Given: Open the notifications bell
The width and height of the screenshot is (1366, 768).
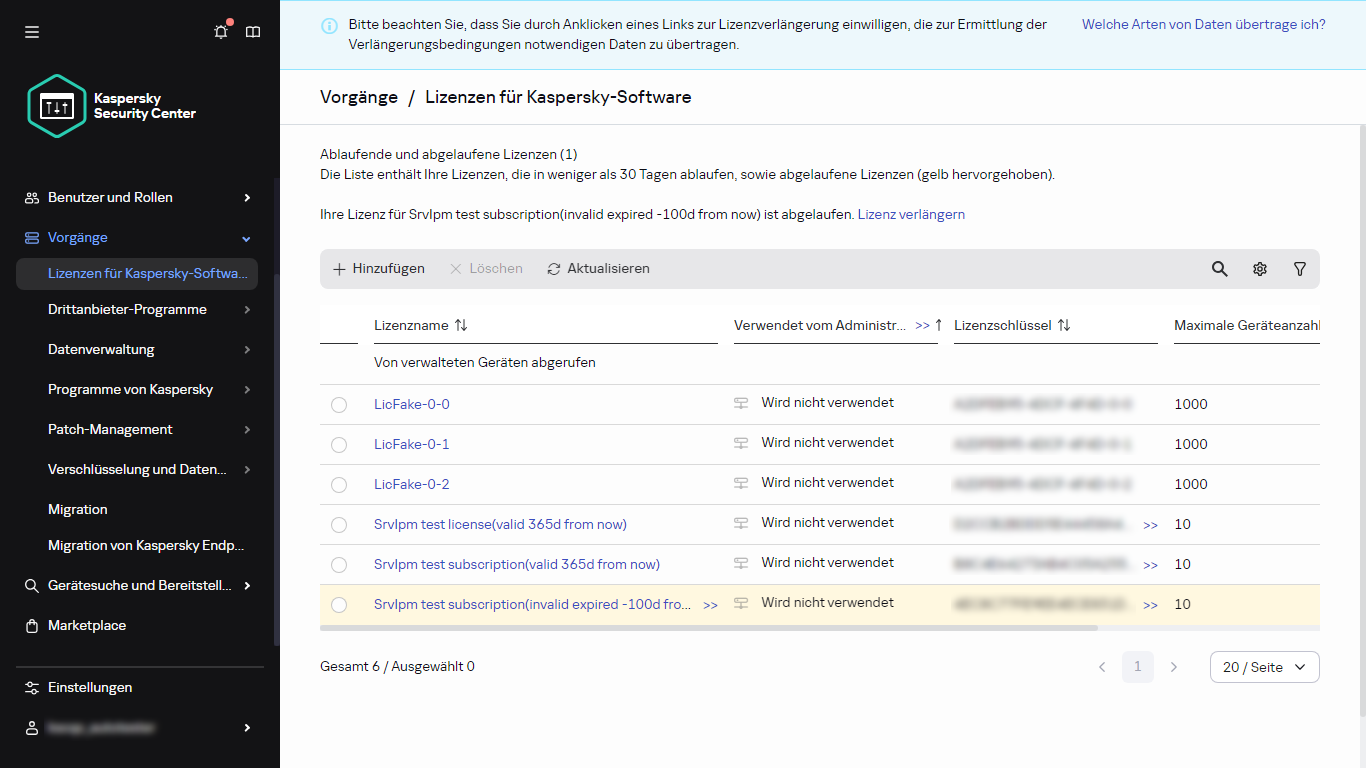Looking at the screenshot, I should click(x=220, y=32).
